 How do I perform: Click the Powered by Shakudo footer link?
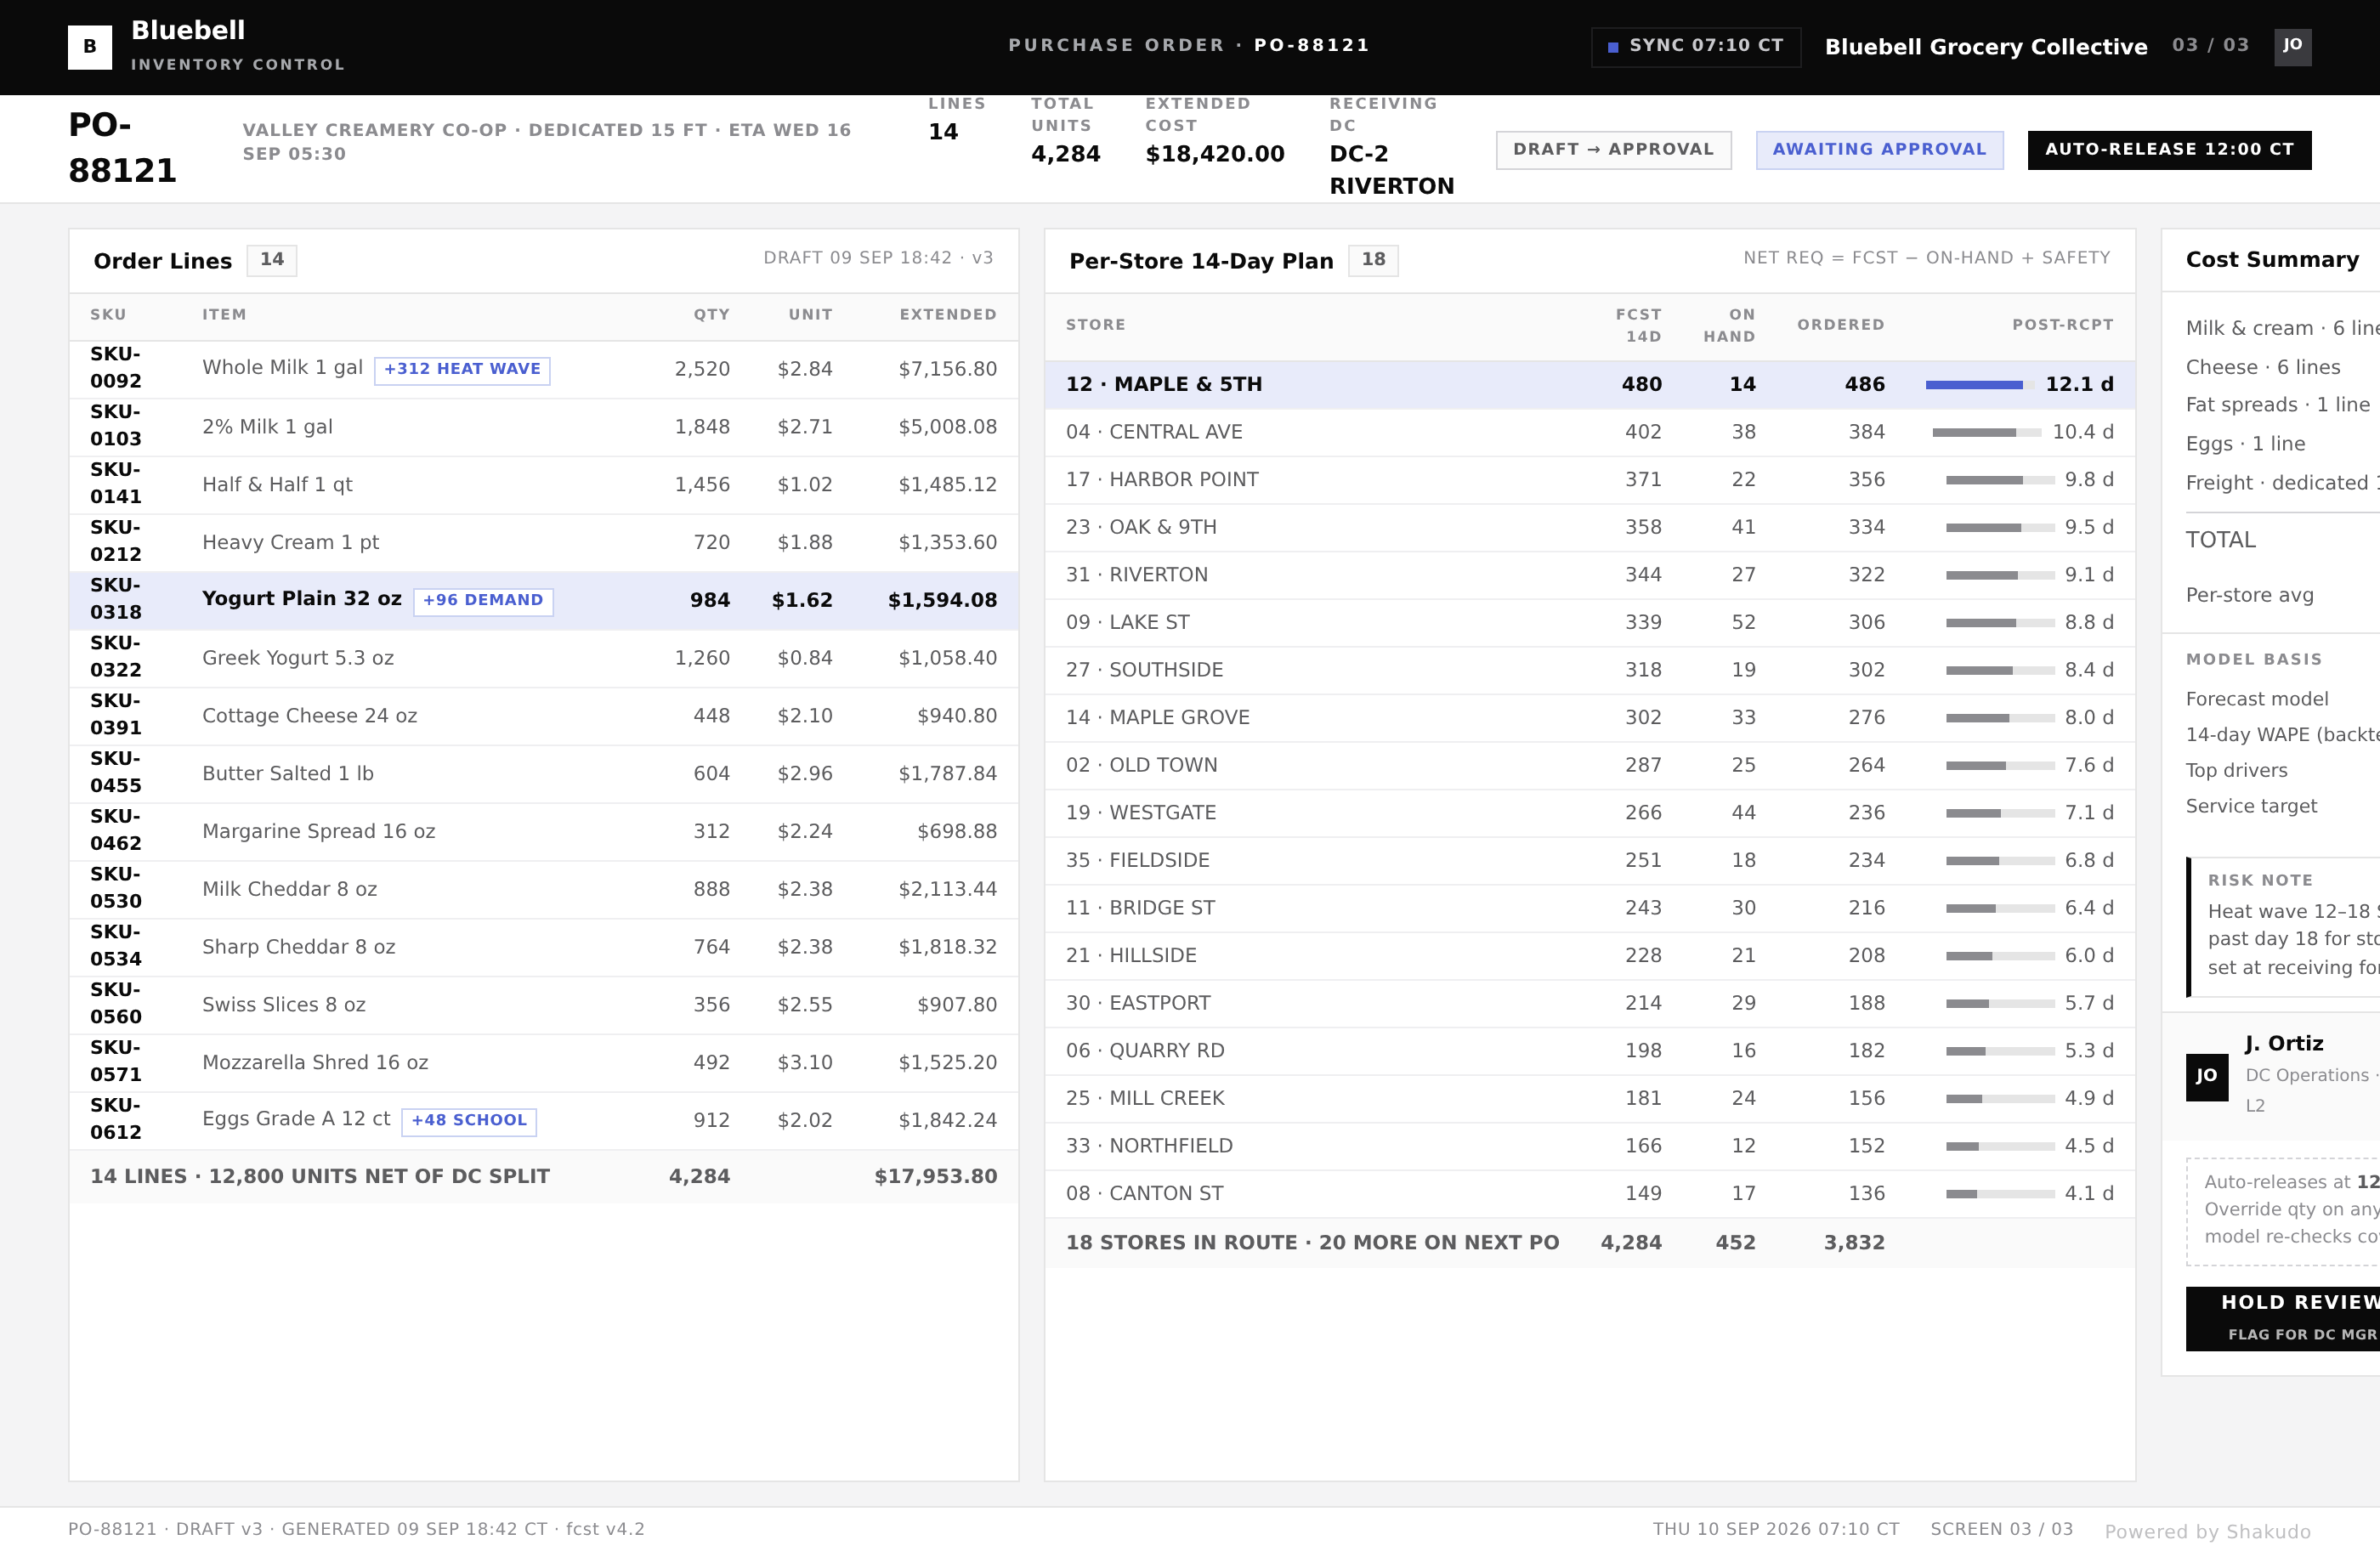[2207, 1532]
